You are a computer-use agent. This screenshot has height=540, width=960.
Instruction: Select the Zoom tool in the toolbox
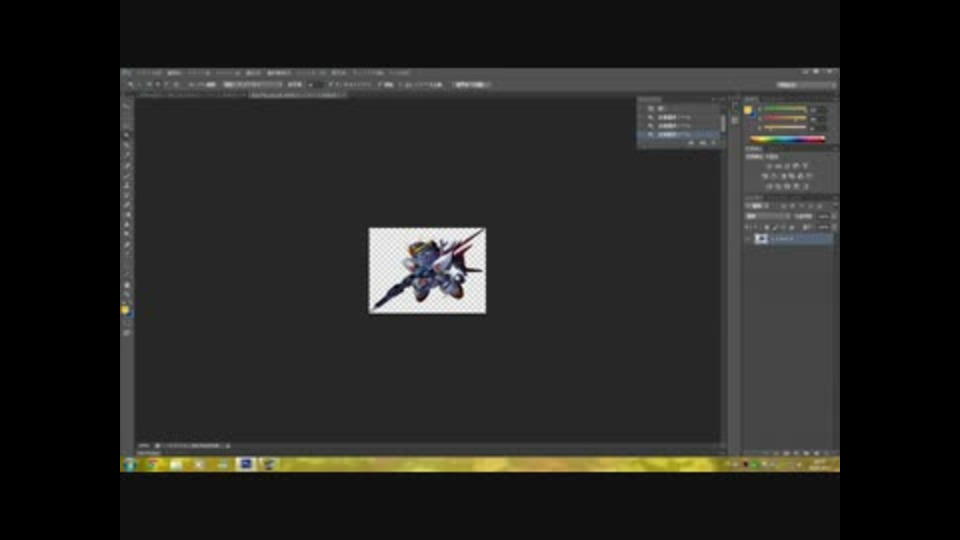pos(127,294)
